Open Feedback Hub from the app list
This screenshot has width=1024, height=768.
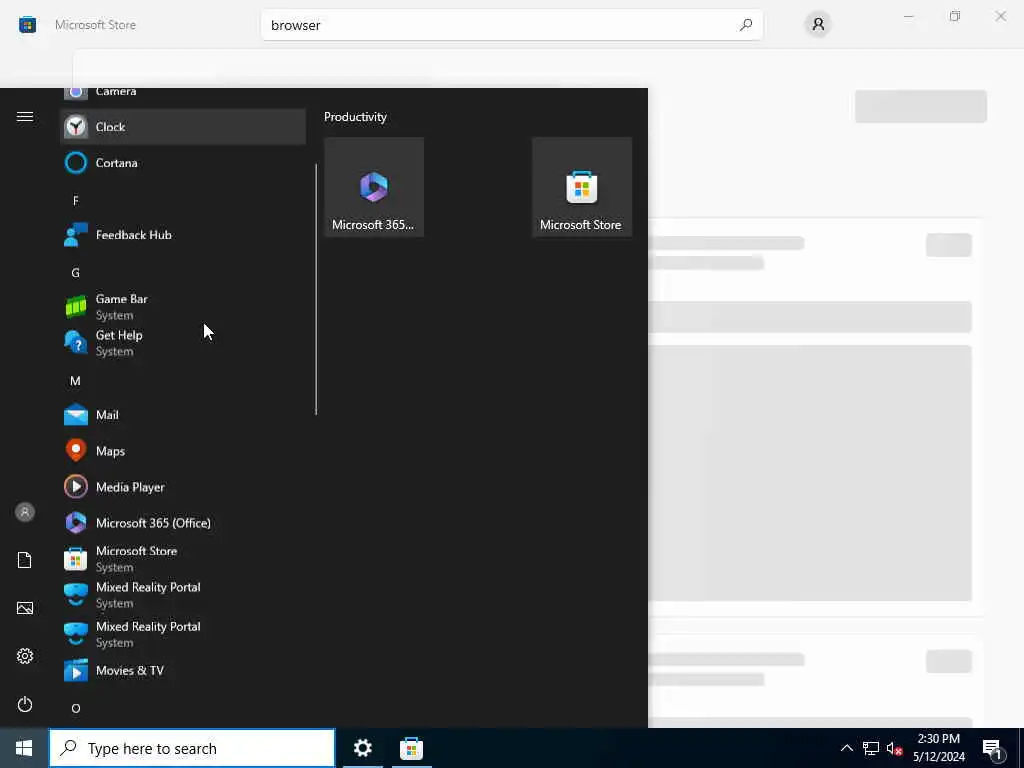click(183, 234)
